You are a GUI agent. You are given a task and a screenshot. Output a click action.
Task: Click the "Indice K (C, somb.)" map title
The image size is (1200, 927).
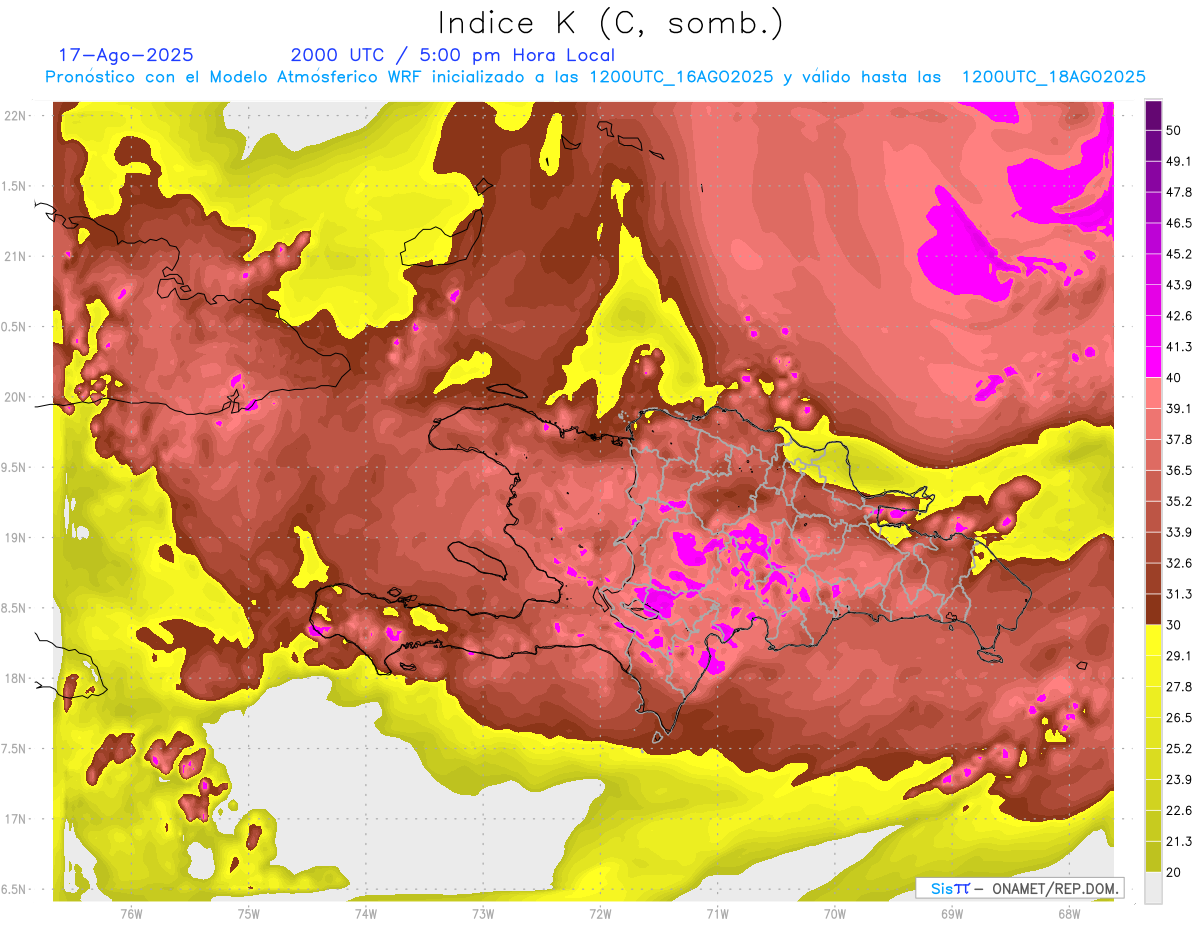611,23
